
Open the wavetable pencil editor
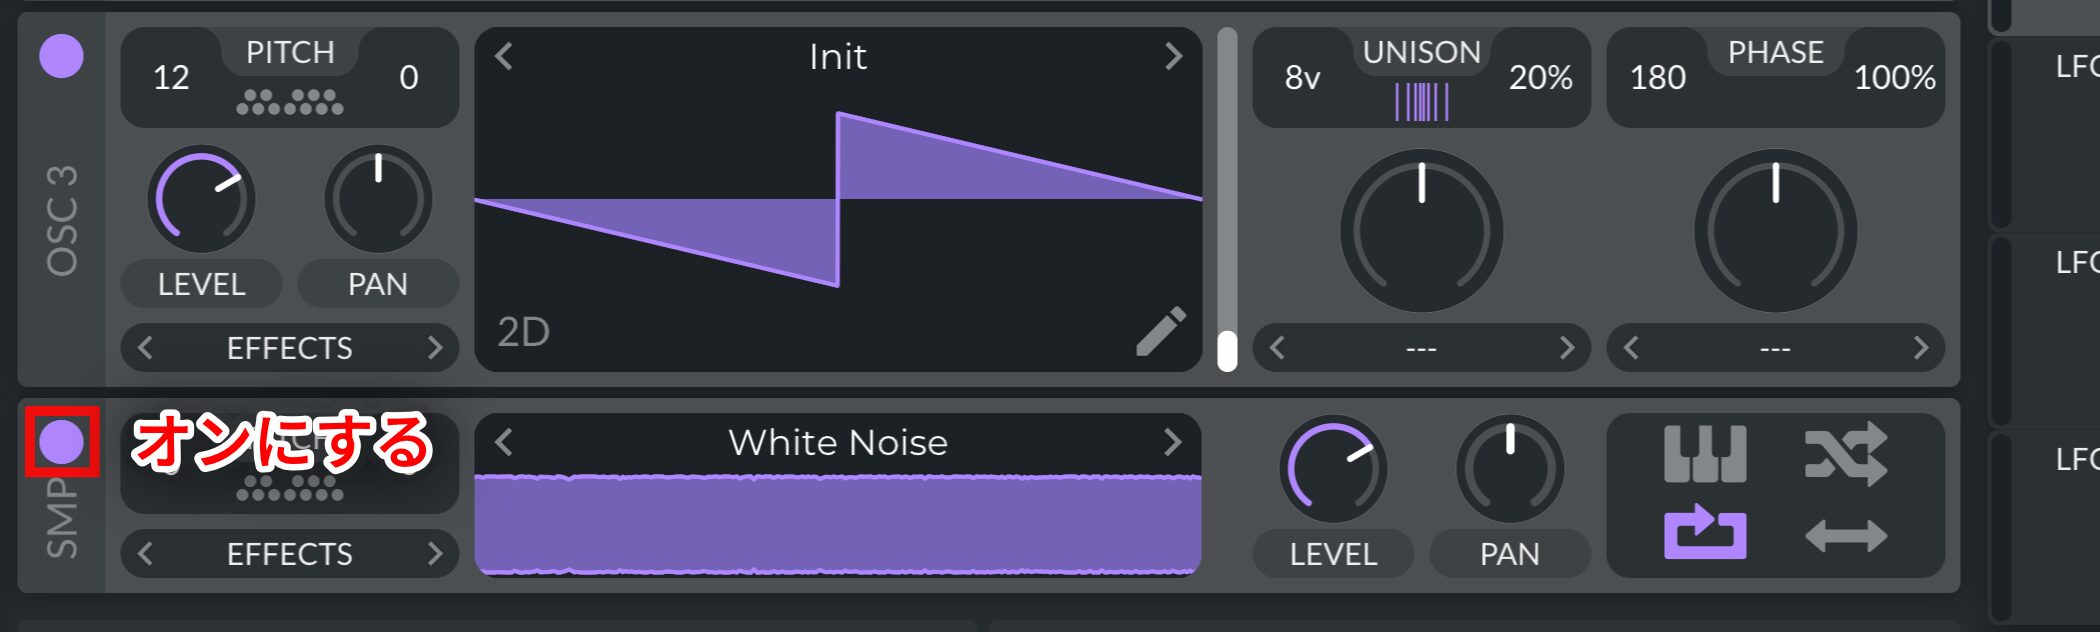[1161, 331]
